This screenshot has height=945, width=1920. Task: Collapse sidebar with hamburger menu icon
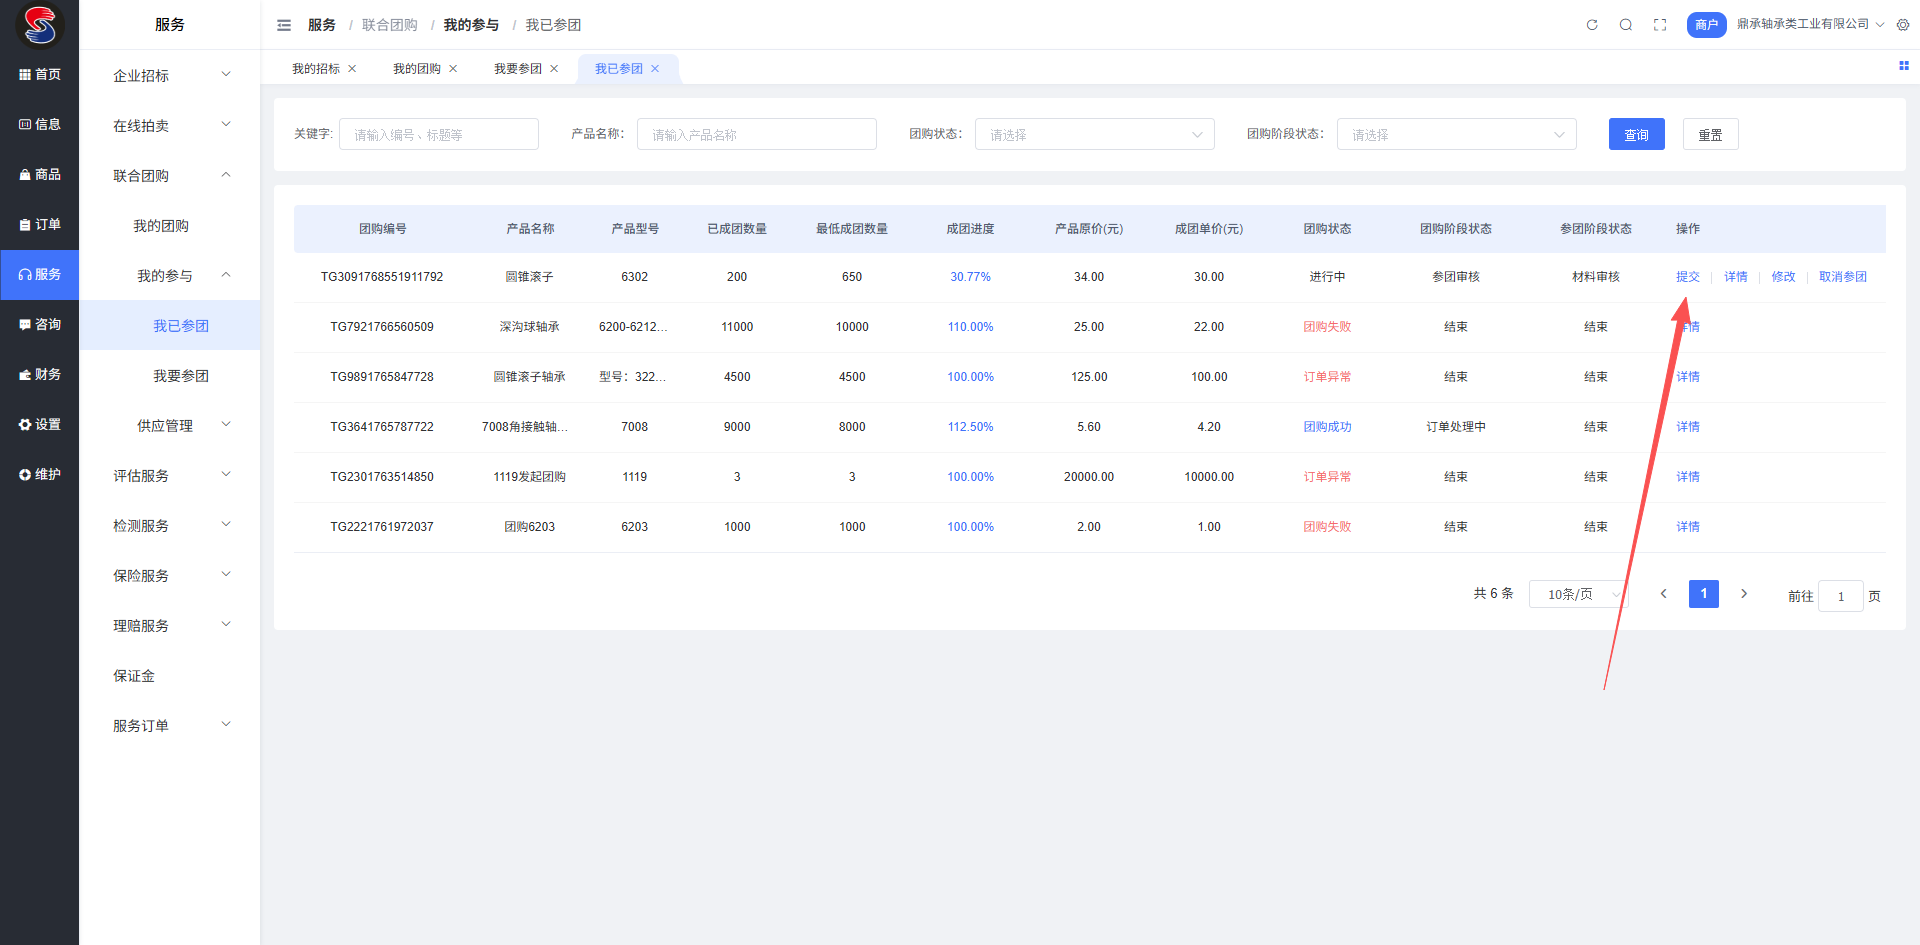284,25
